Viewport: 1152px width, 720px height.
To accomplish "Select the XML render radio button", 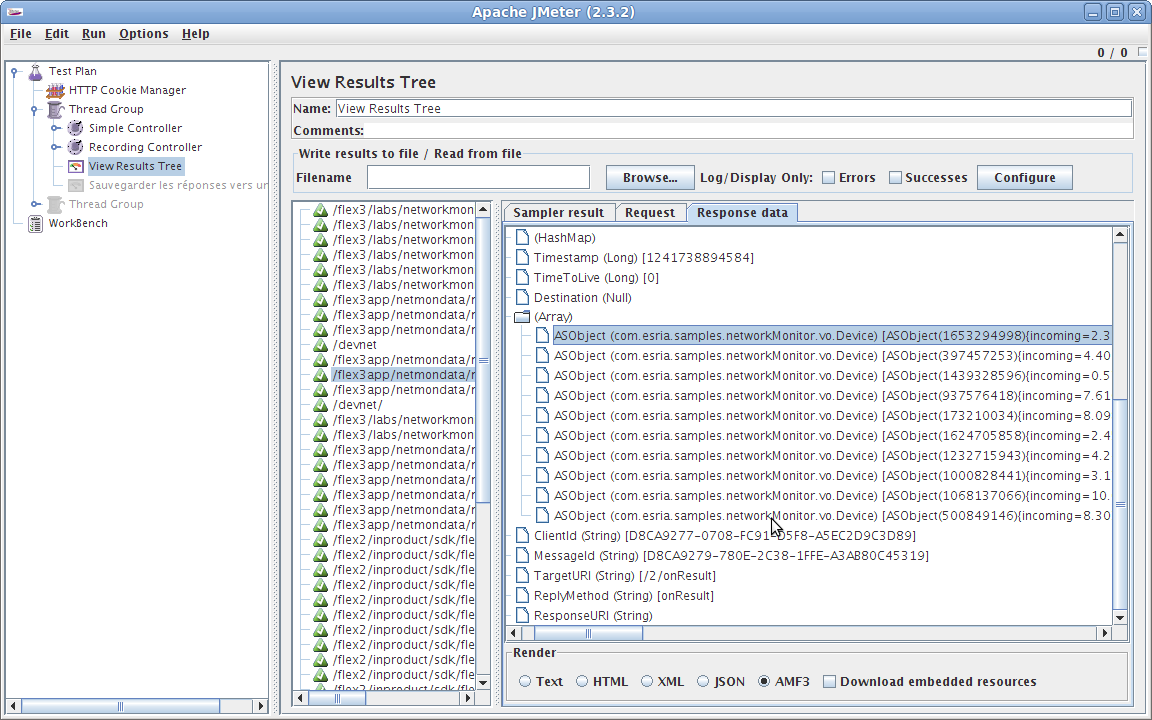I will point(647,681).
